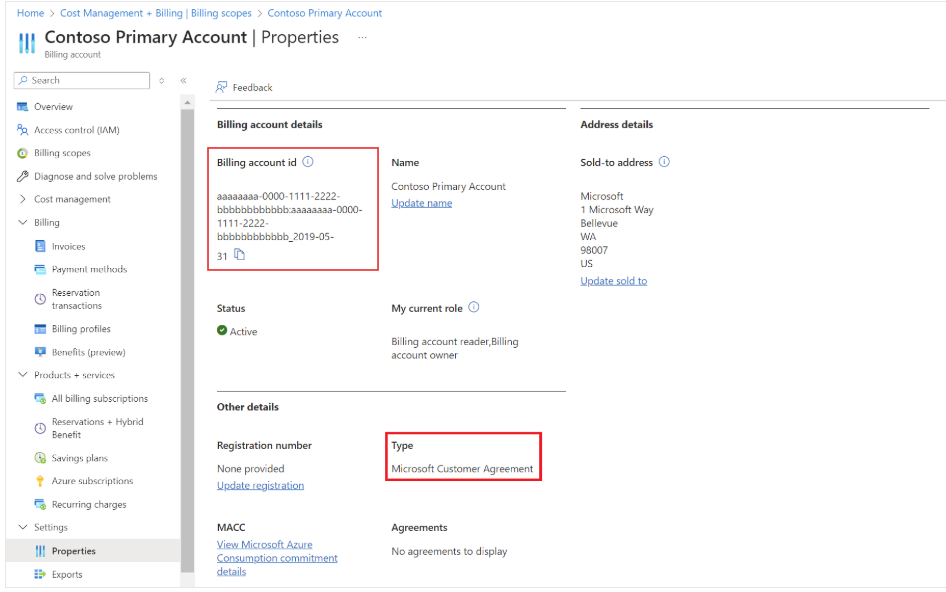Click the billing account icon beside title
Screen dimensions: 946x592
click(x=27, y=43)
